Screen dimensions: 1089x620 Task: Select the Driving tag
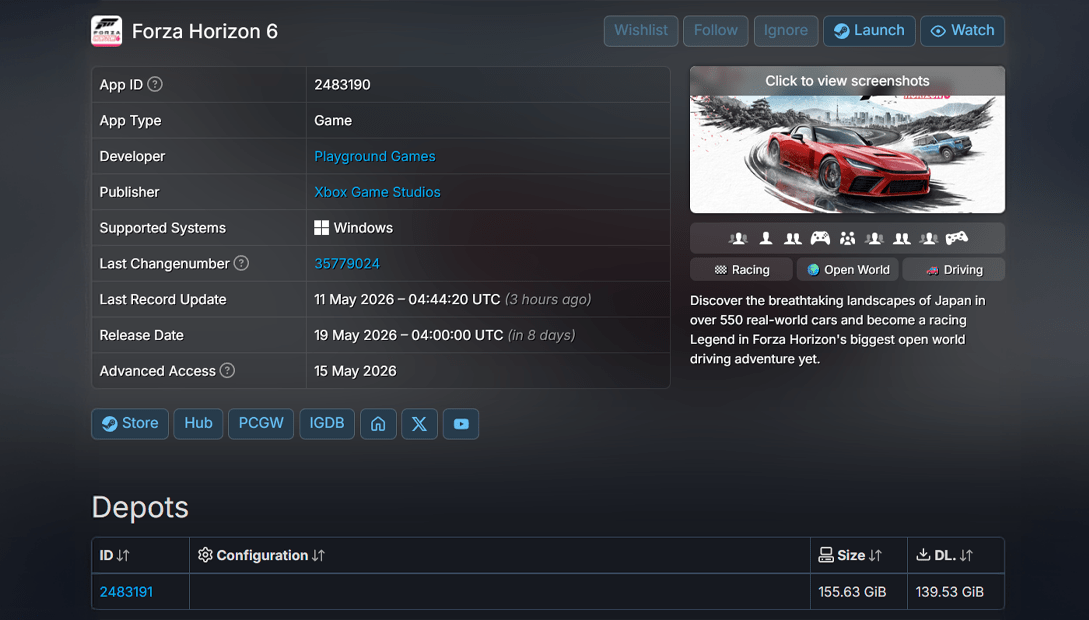tap(954, 269)
